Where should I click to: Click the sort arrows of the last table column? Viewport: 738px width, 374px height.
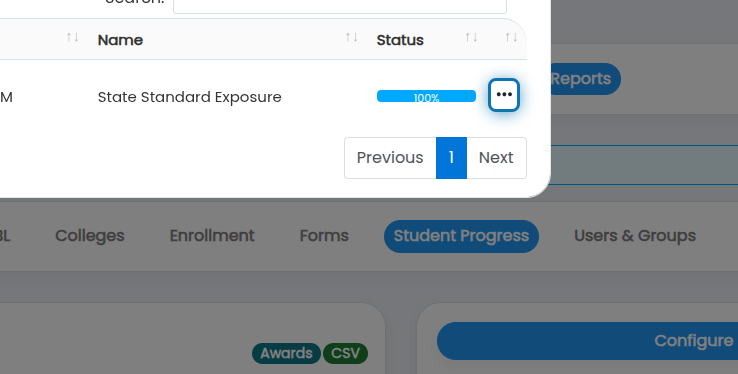511,38
